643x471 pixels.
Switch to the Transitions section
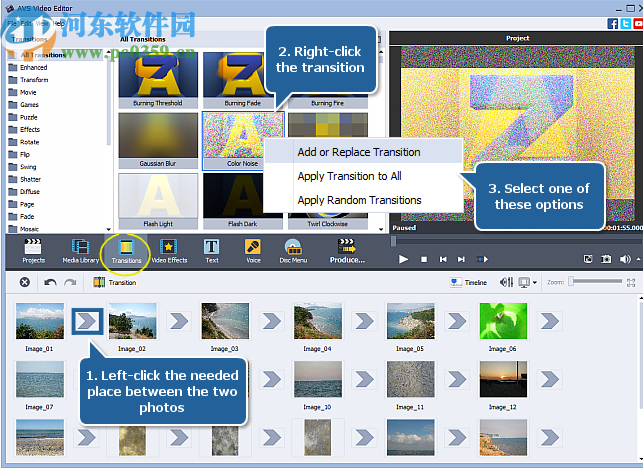coord(126,251)
